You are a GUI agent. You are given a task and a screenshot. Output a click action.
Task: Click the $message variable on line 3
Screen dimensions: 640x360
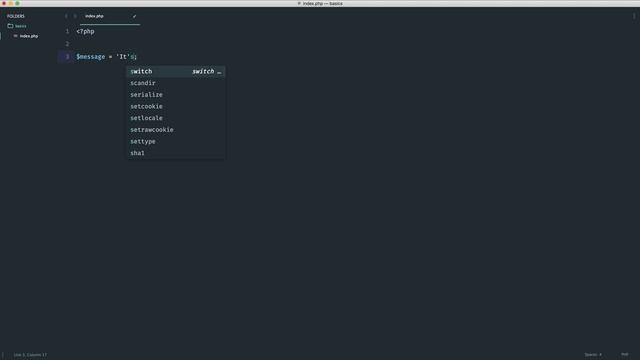pyautogui.click(x=91, y=57)
